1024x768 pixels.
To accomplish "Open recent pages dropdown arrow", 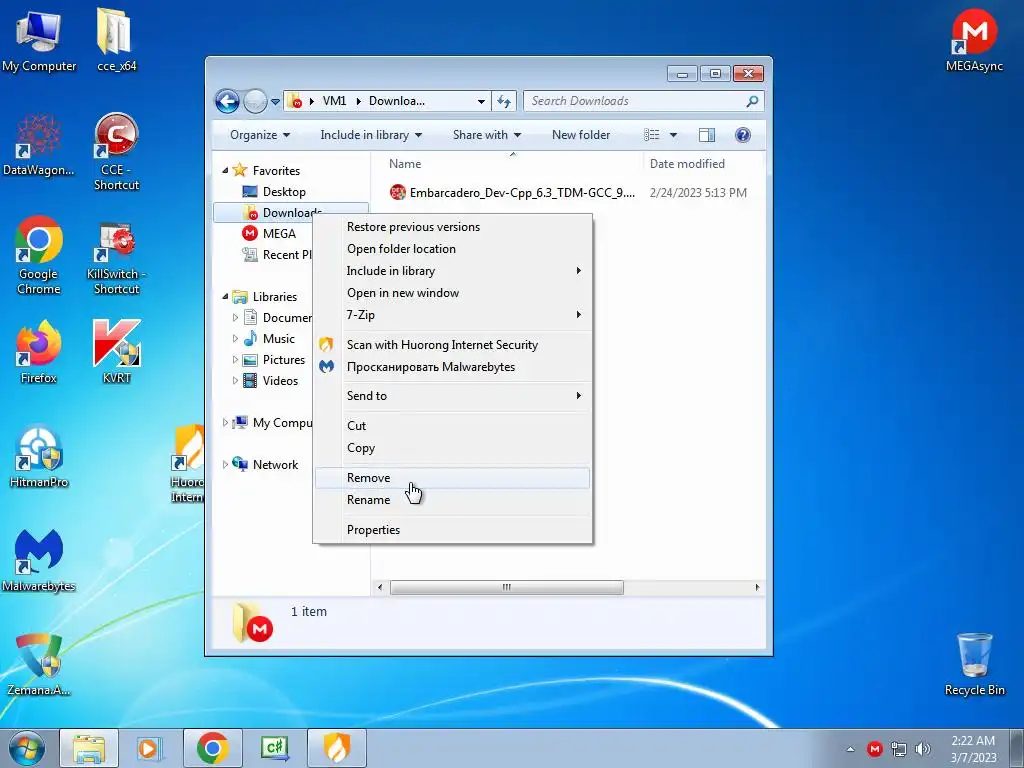I will coord(276,102).
